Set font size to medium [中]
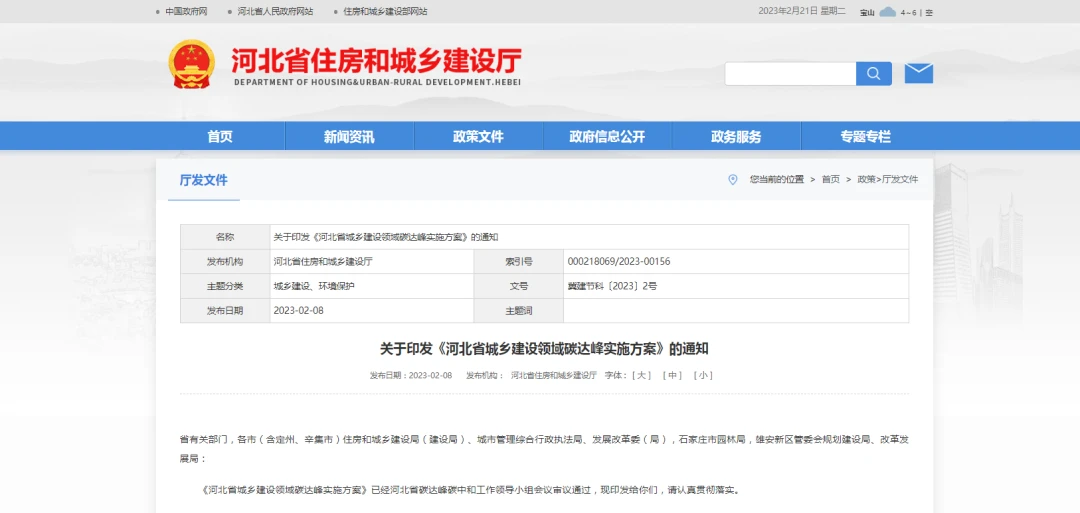This screenshot has height=513, width=1080. [x=673, y=376]
